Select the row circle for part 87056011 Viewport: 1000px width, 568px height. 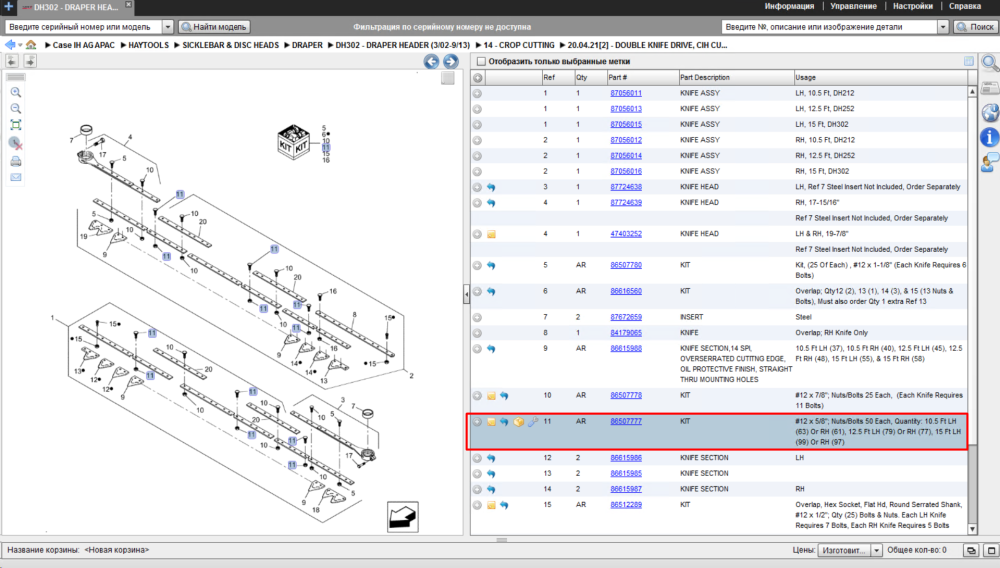point(477,93)
